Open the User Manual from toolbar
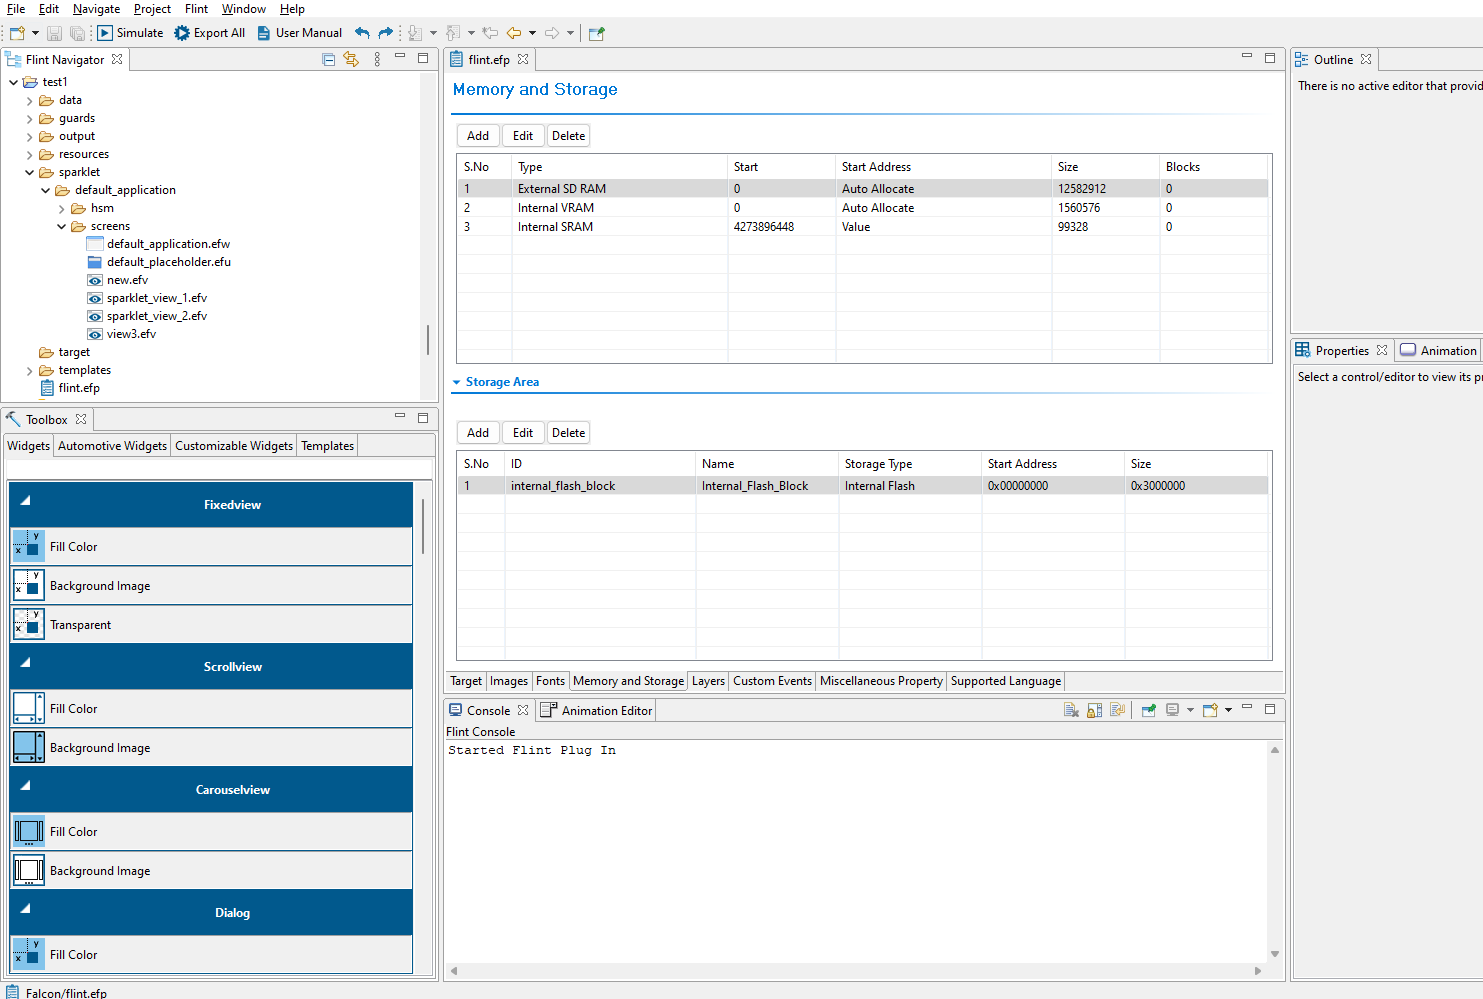The height and width of the screenshot is (999, 1483). [299, 33]
